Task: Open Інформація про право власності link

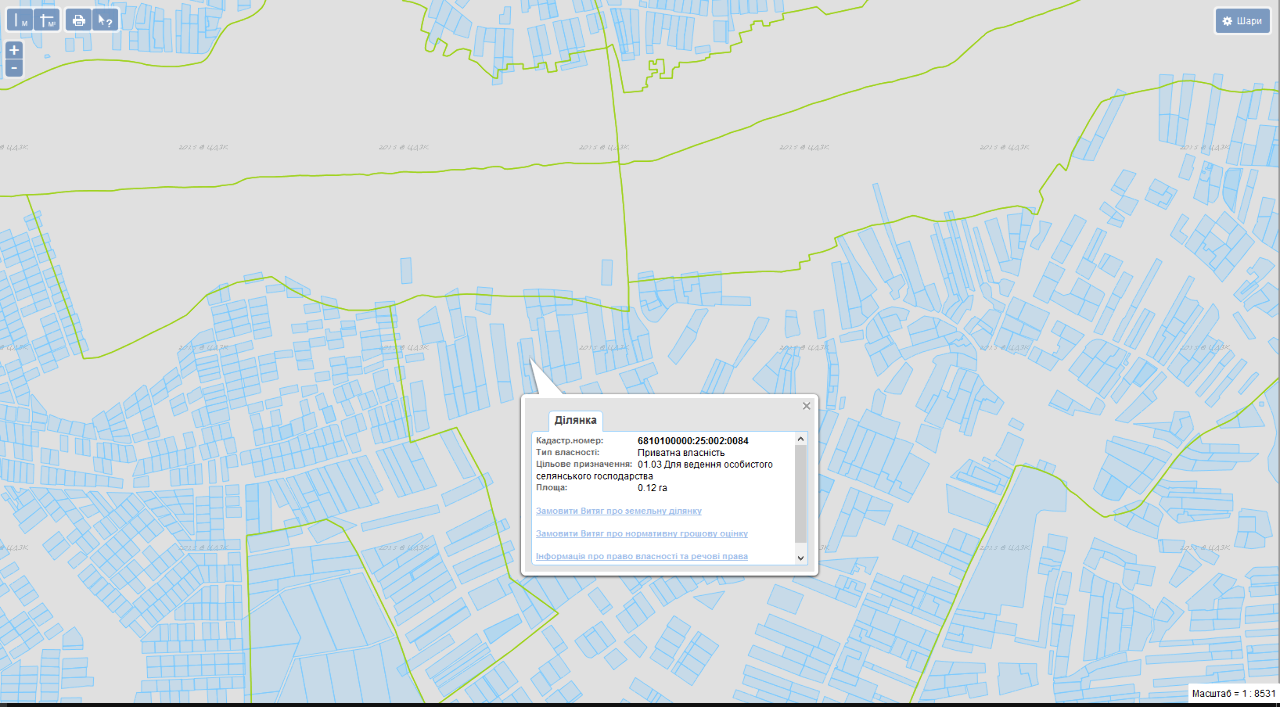Action: [641, 556]
